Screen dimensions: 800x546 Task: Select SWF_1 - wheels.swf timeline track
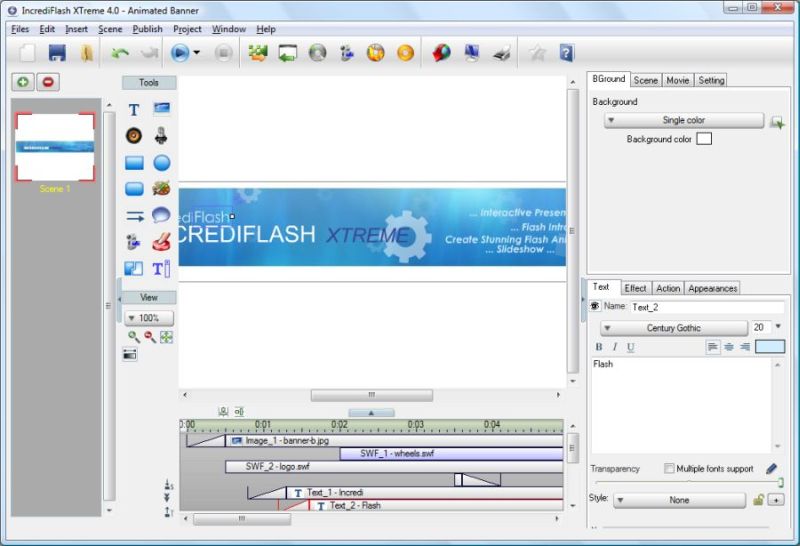451,454
